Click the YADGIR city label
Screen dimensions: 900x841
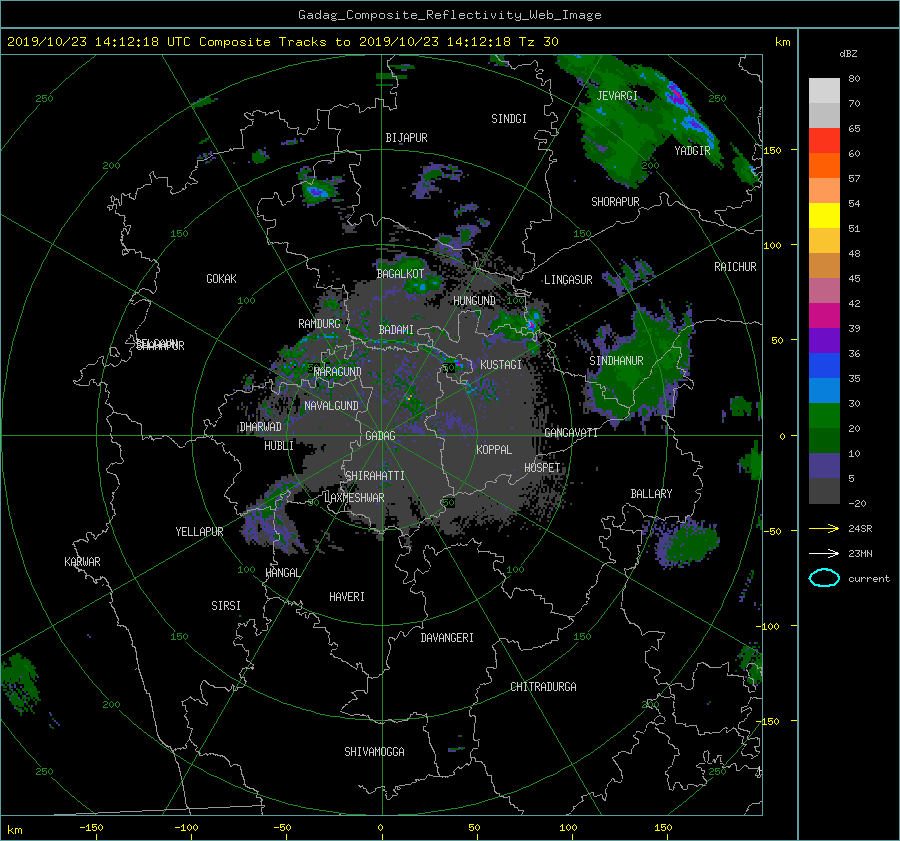click(x=692, y=151)
